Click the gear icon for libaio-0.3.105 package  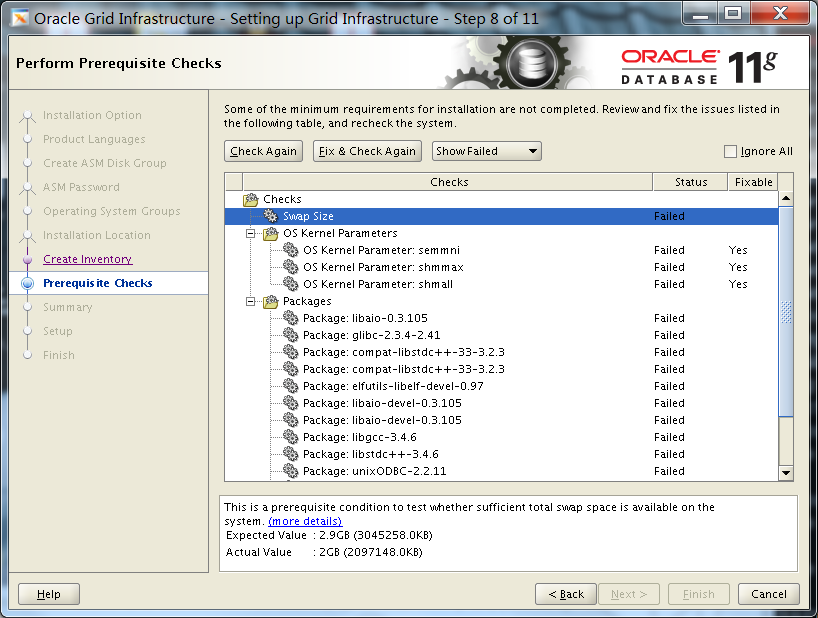pos(291,318)
